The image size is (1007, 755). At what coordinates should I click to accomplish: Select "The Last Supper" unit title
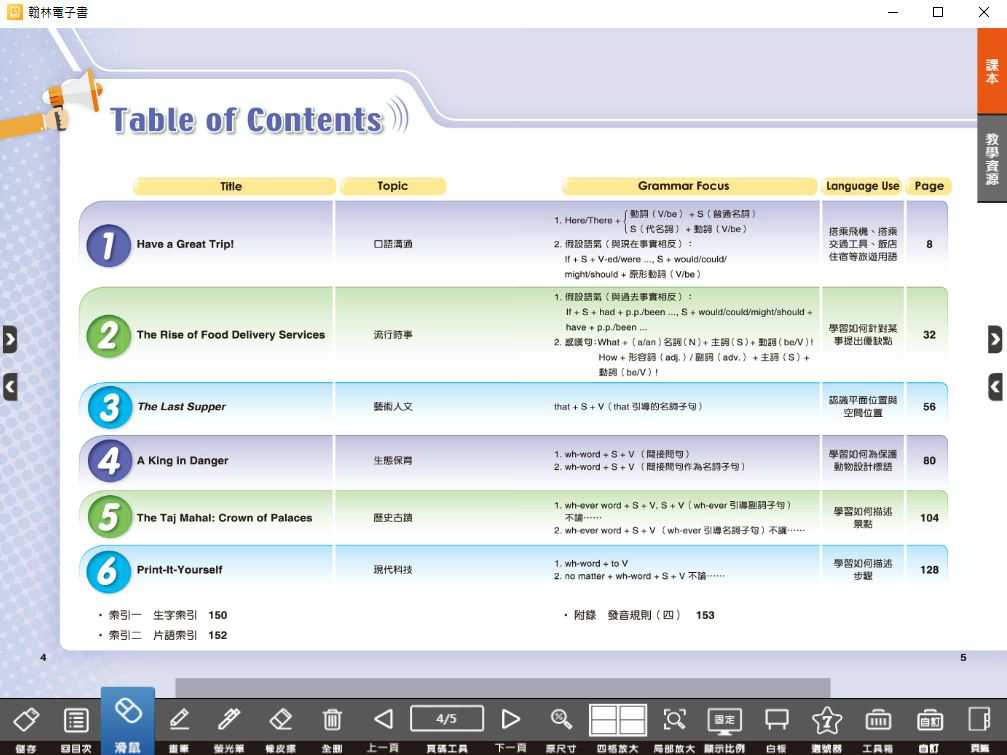pyautogui.click(x=182, y=406)
